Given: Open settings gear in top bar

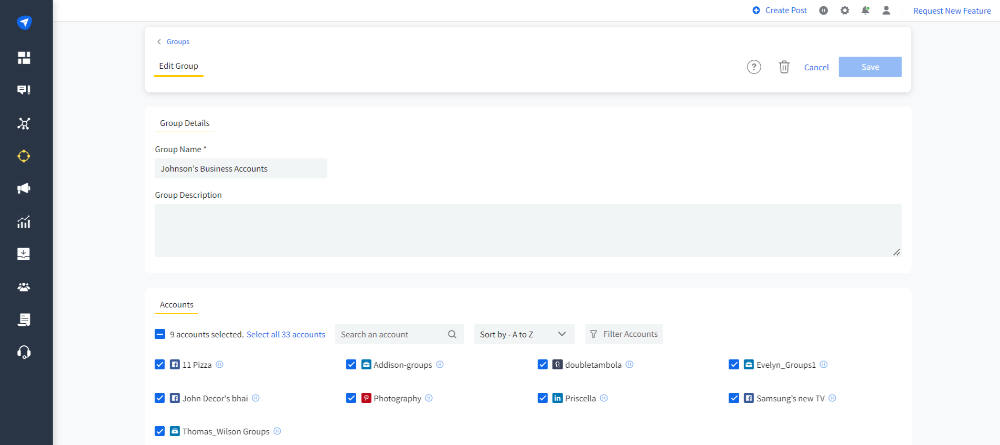Looking at the screenshot, I should pos(844,11).
